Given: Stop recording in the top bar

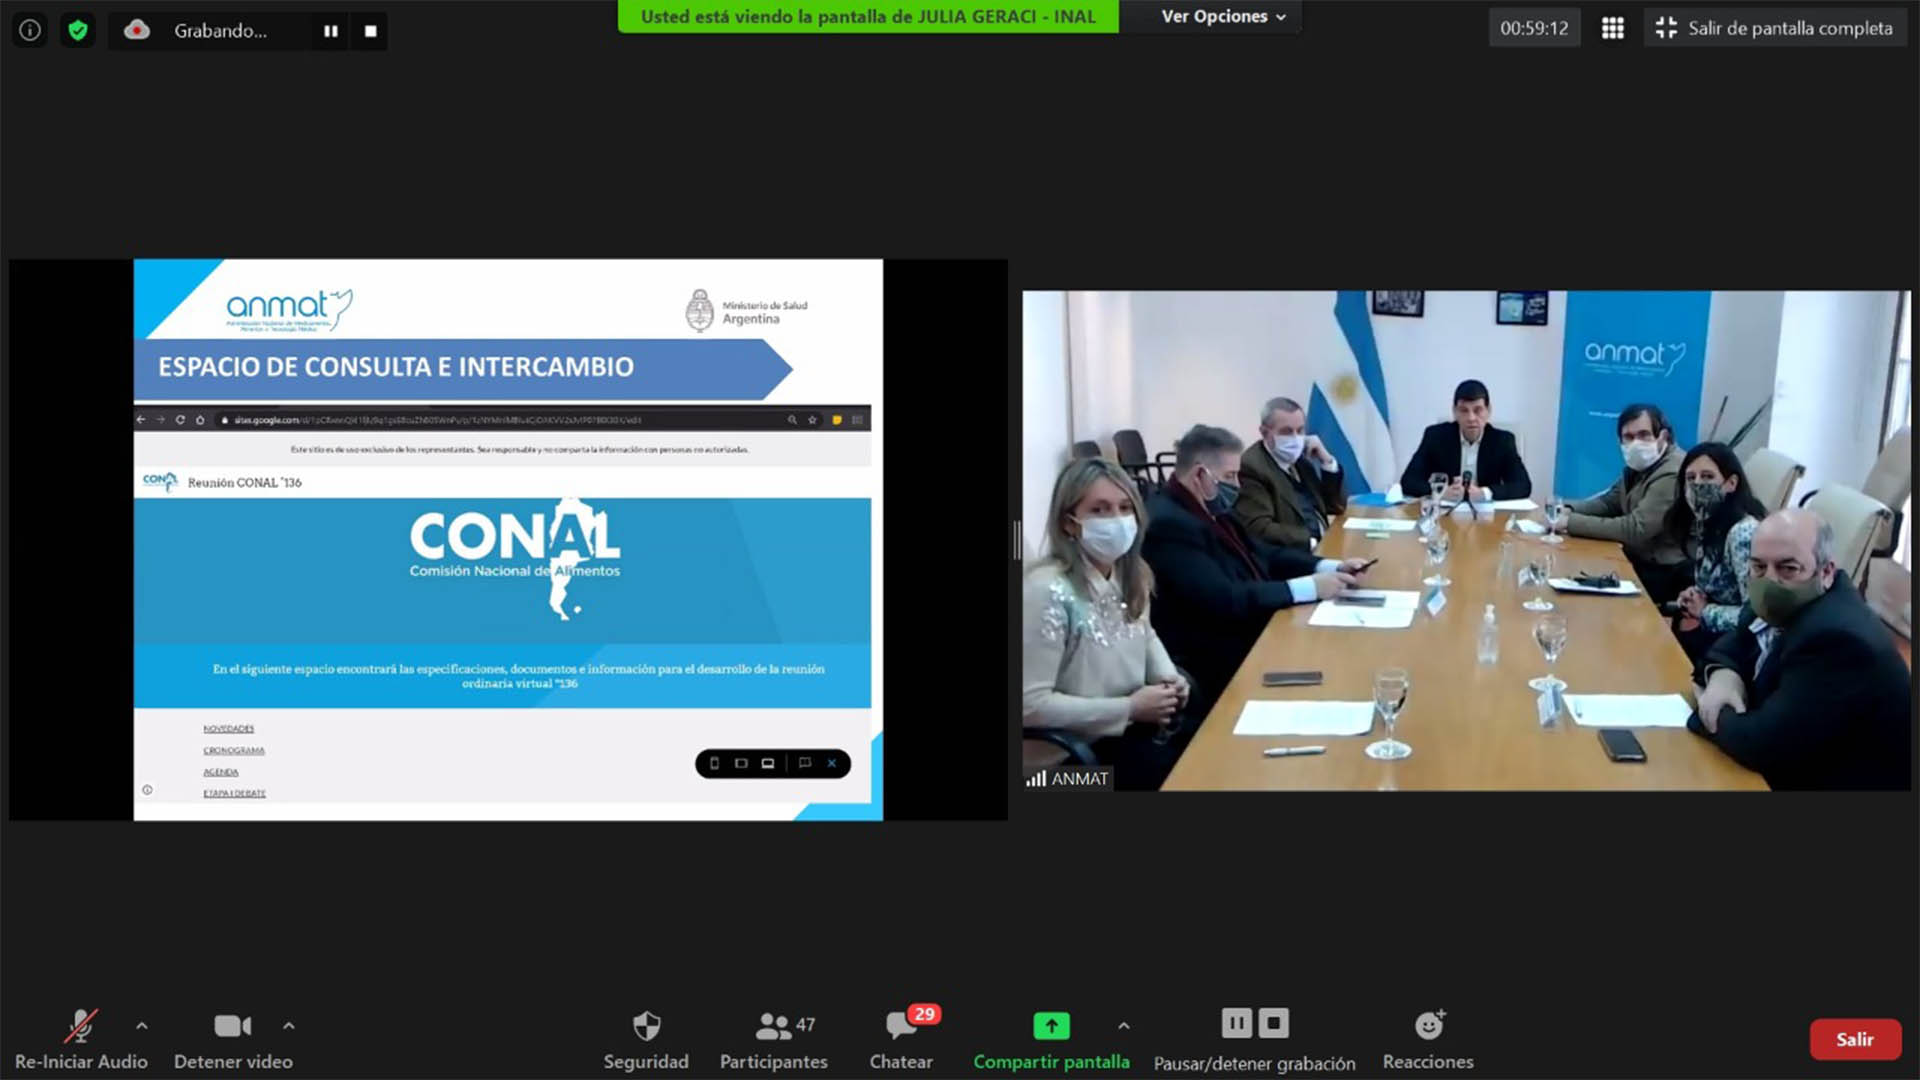Looking at the screenshot, I should pyautogui.click(x=371, y=31).
